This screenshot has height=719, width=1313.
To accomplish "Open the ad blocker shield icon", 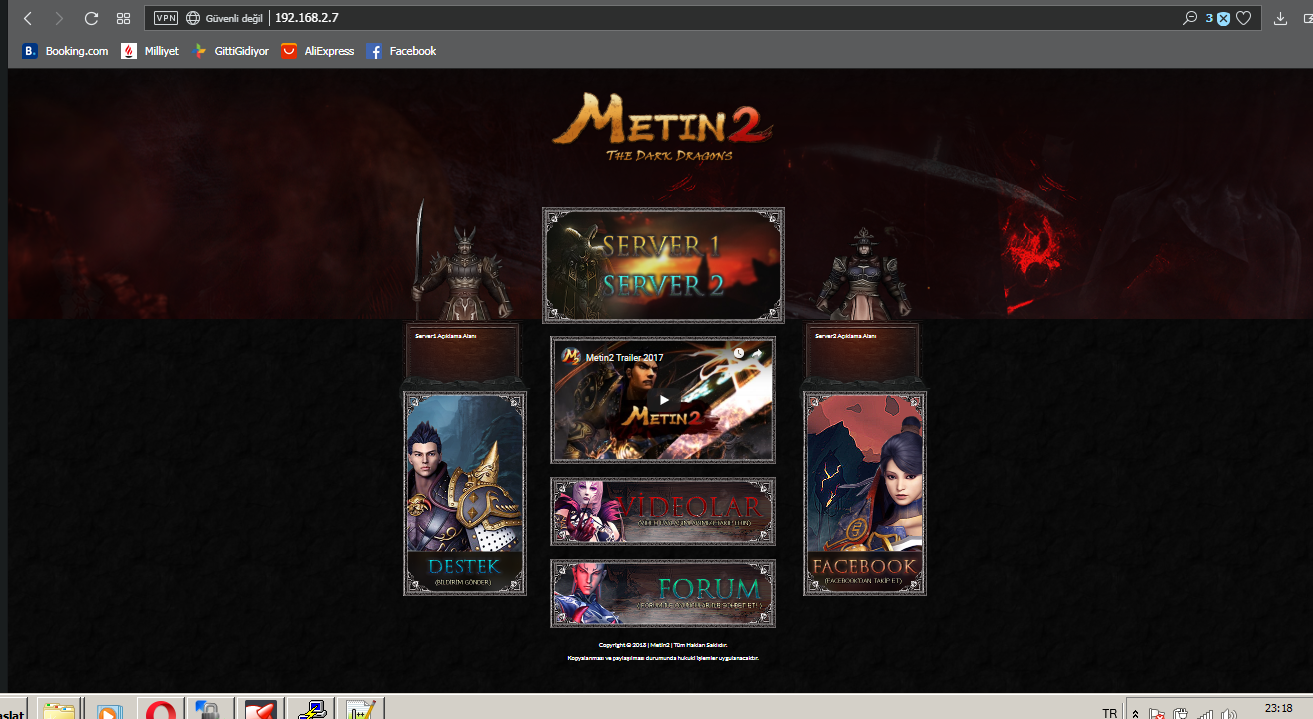I will [x=1223, y=18].
